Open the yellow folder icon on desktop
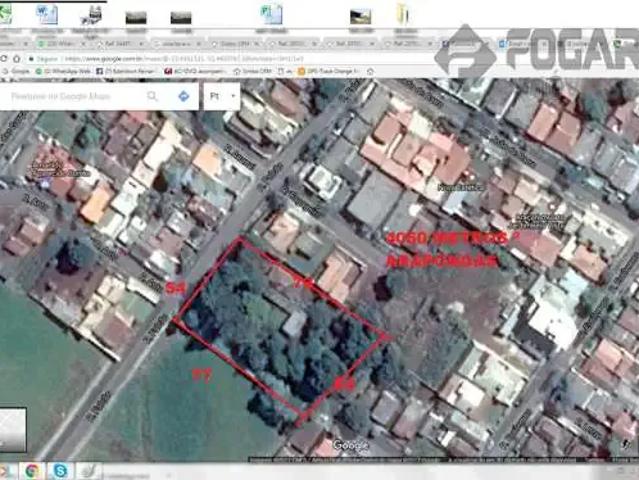The image size is (639, 480). tap(402, 14)
